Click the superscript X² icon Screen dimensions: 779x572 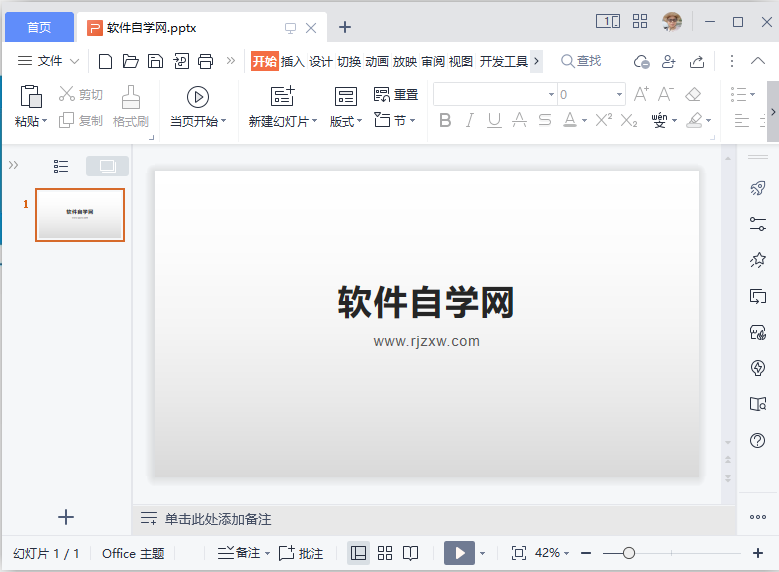[x=604, y=120]
